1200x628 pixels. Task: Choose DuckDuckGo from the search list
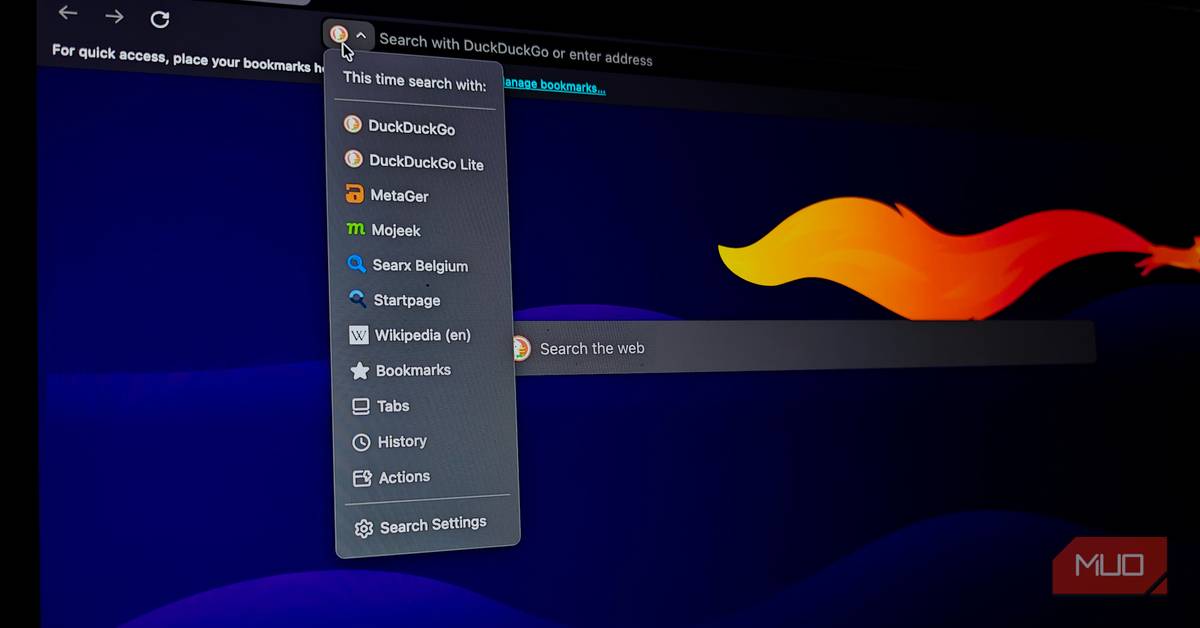[411, 127]
